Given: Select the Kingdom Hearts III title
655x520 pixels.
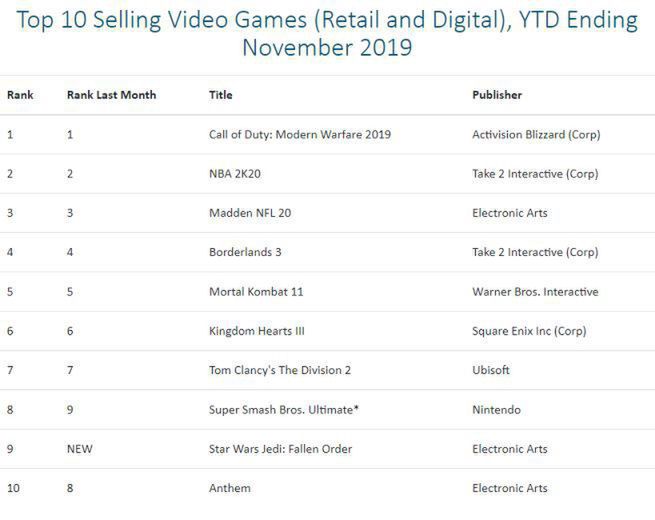Looking at the screenshot, I should (257, 331).
